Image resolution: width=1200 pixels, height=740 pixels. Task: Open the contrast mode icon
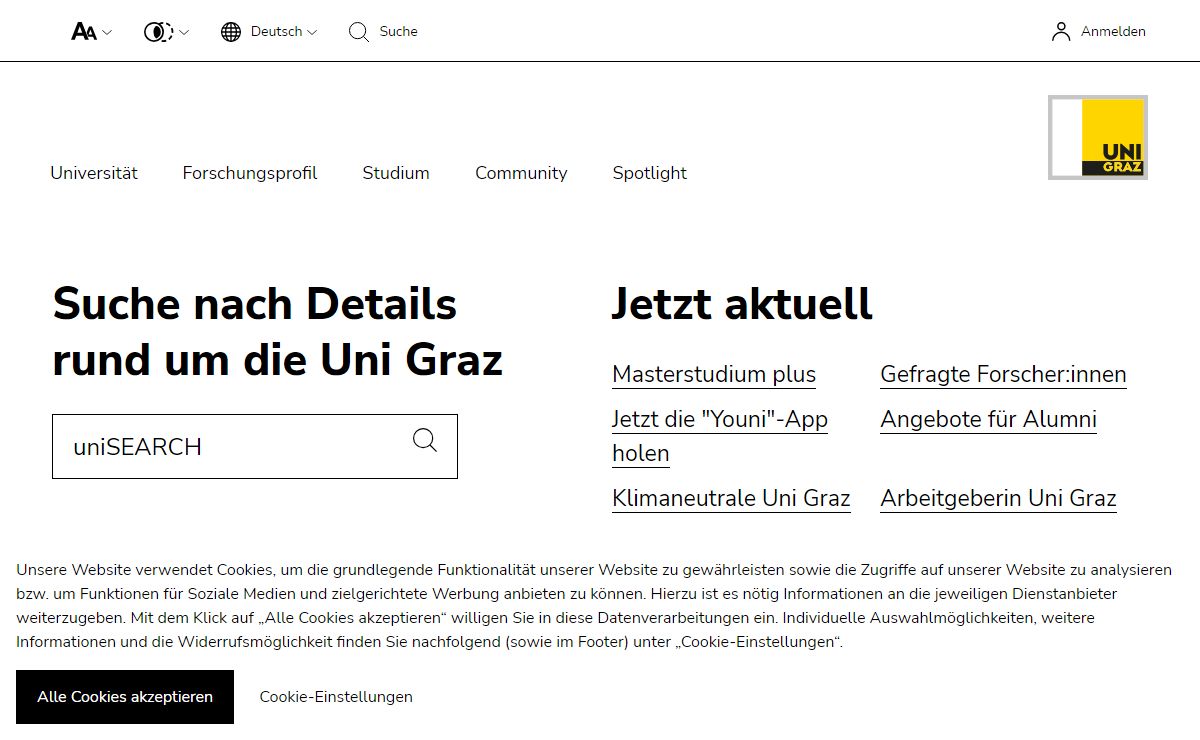157,32
